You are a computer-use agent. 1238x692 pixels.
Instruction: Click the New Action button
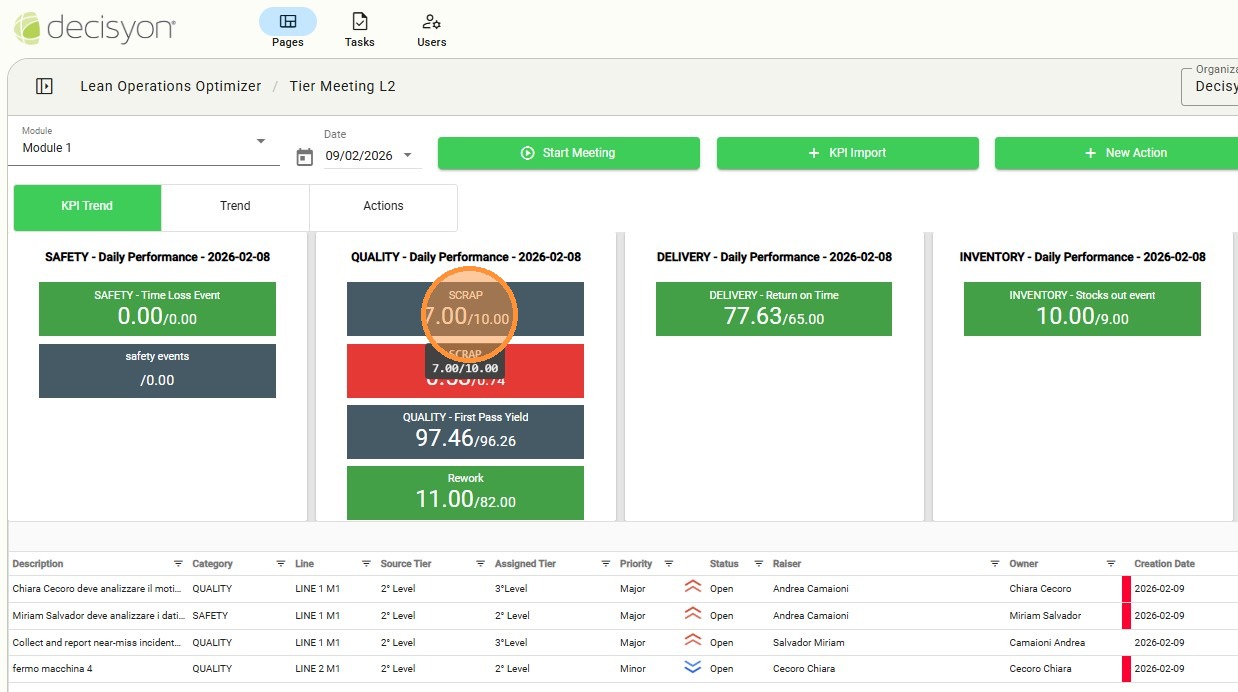point(1125,153)
